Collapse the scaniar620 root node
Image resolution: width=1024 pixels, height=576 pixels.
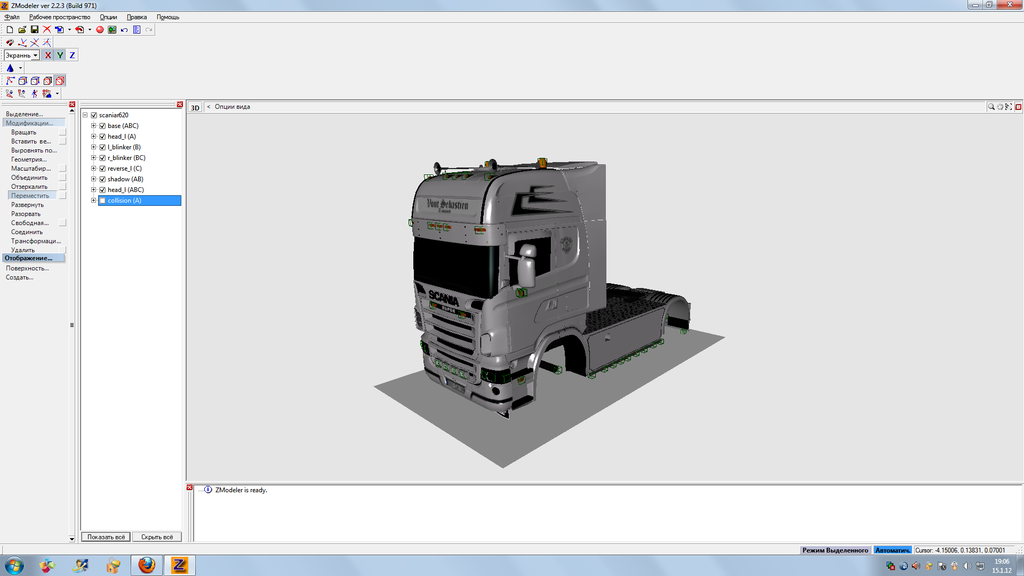(85, 115)
